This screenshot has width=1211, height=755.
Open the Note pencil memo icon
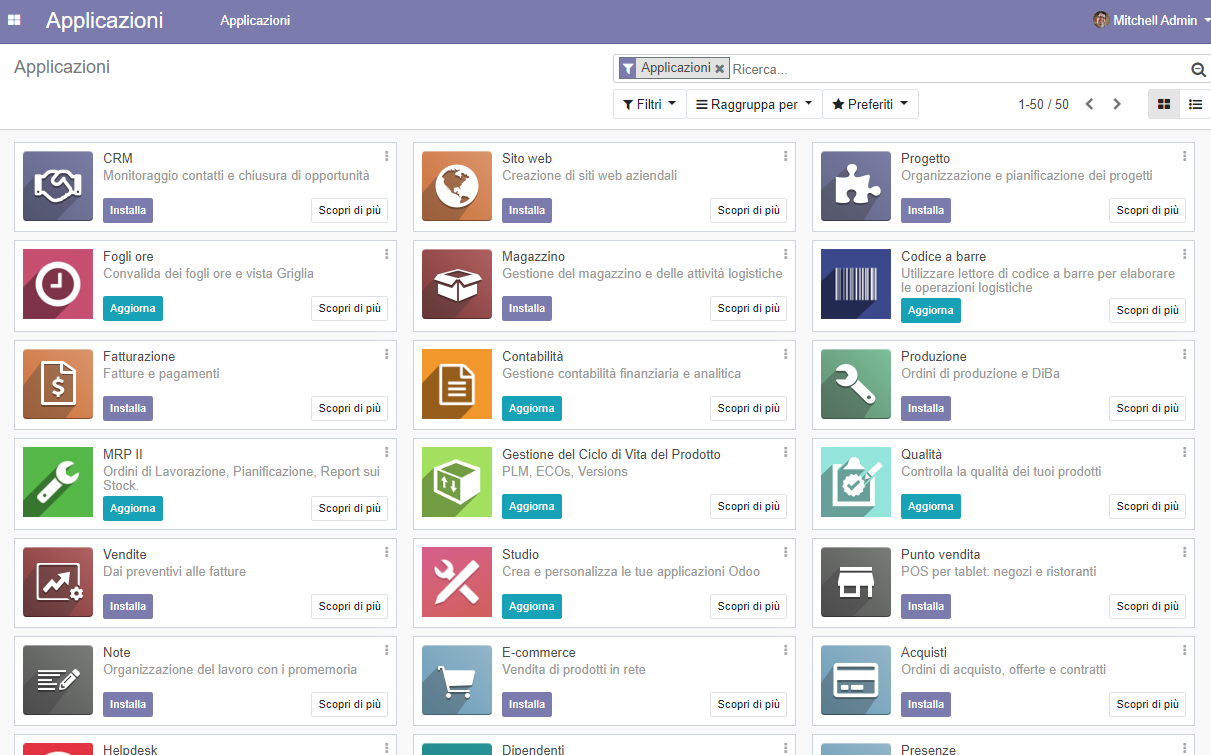coord(57,680)
